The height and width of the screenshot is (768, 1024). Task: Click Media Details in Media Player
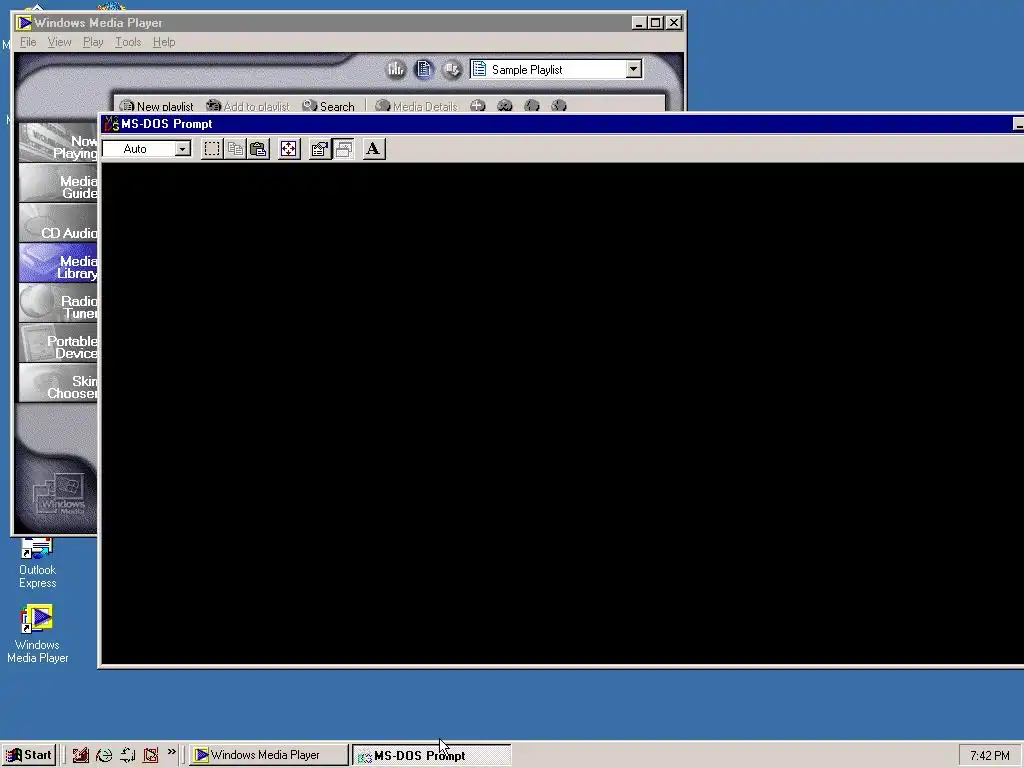417,106
